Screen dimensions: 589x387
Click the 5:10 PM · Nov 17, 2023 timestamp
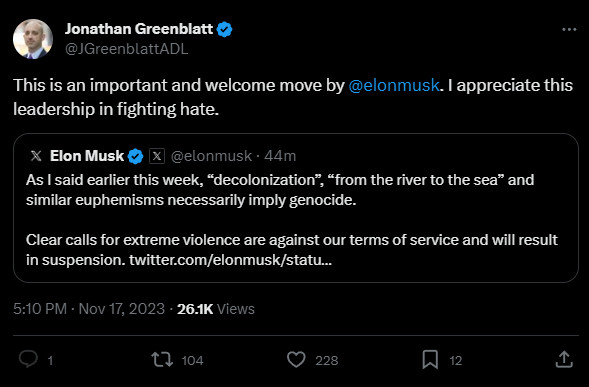89,309
